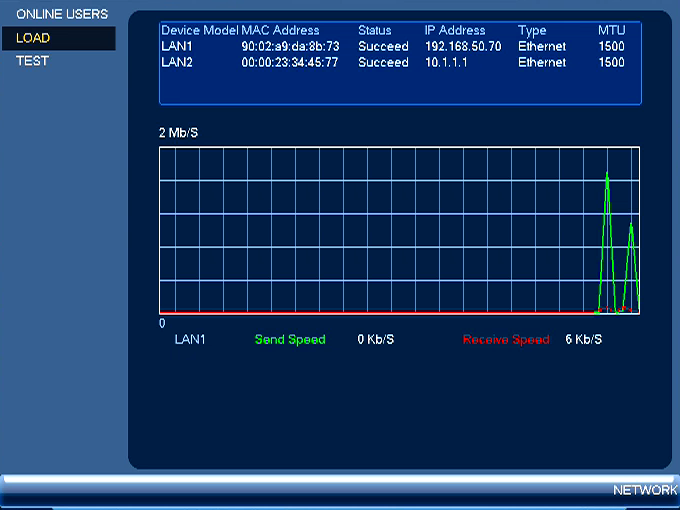Image resolution: width=680 pixels, height=510 pixels.
Task: Click the NETWORK label in bottom bar
Action: 645,490
